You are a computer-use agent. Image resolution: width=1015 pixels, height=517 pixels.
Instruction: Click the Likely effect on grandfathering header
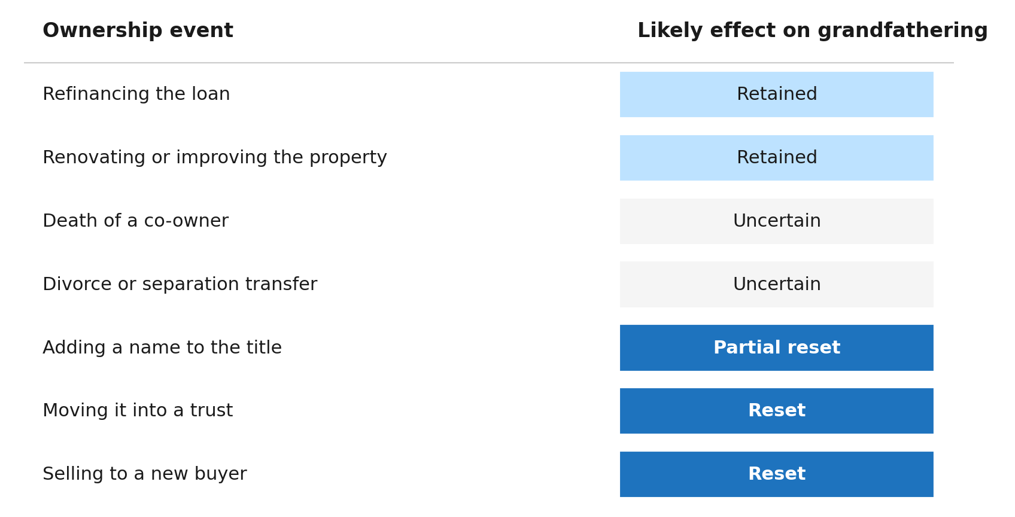812,30
